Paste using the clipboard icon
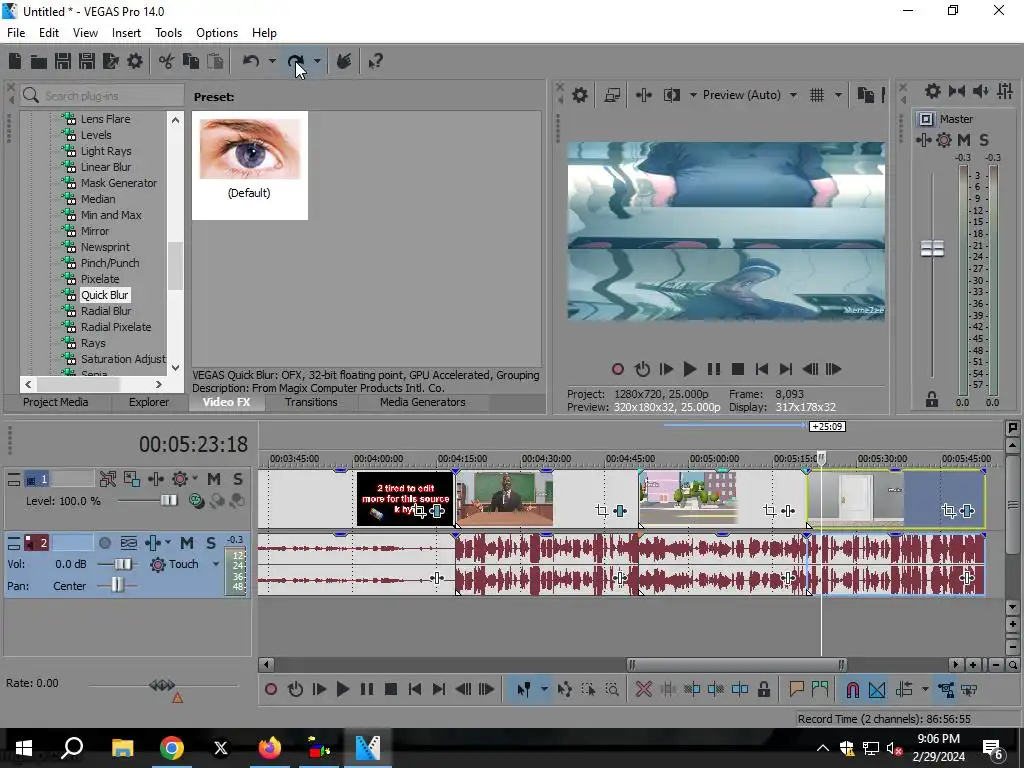The height and width of the screenshot is (768, 1024). [x=215, y=61]
